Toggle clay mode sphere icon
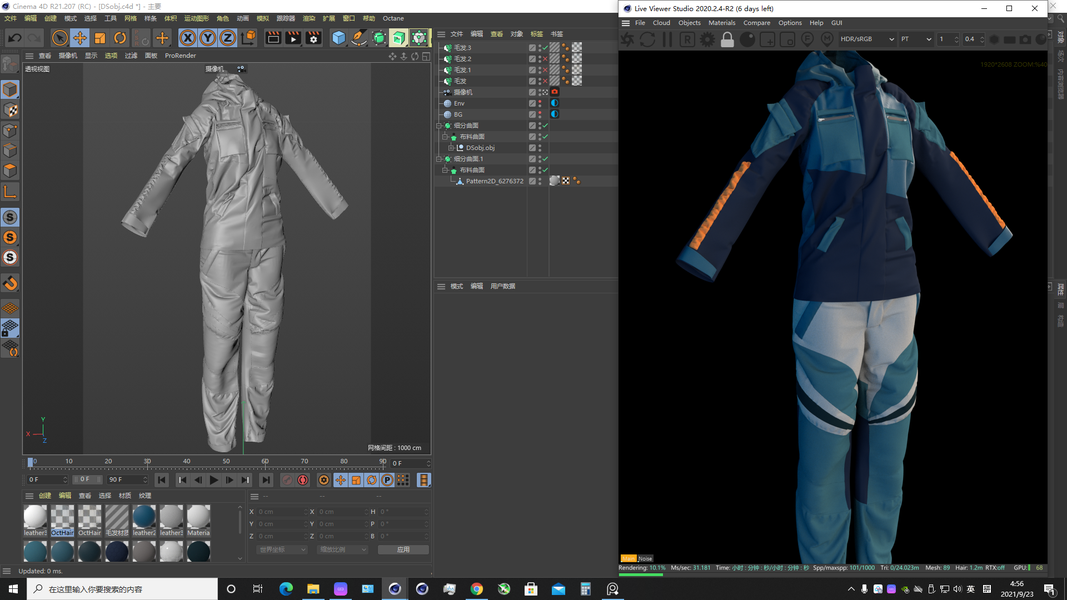The height and width of the screenshot is (600, 1067). click(x=747, y=39)
